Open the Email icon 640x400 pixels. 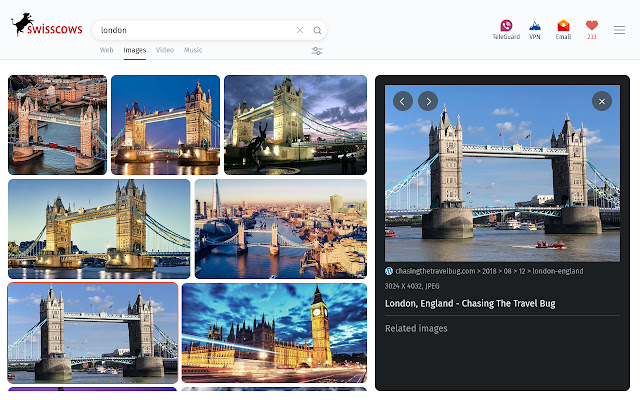click(x=563, y=30)
